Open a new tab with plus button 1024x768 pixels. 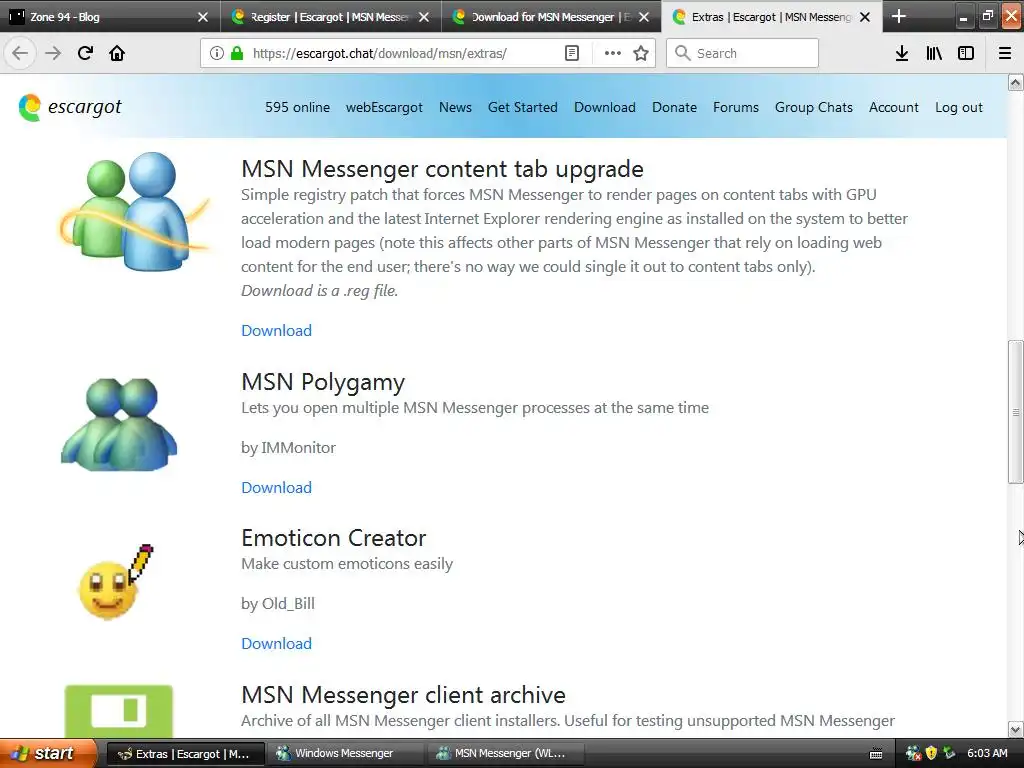click(x=899, y=16)
